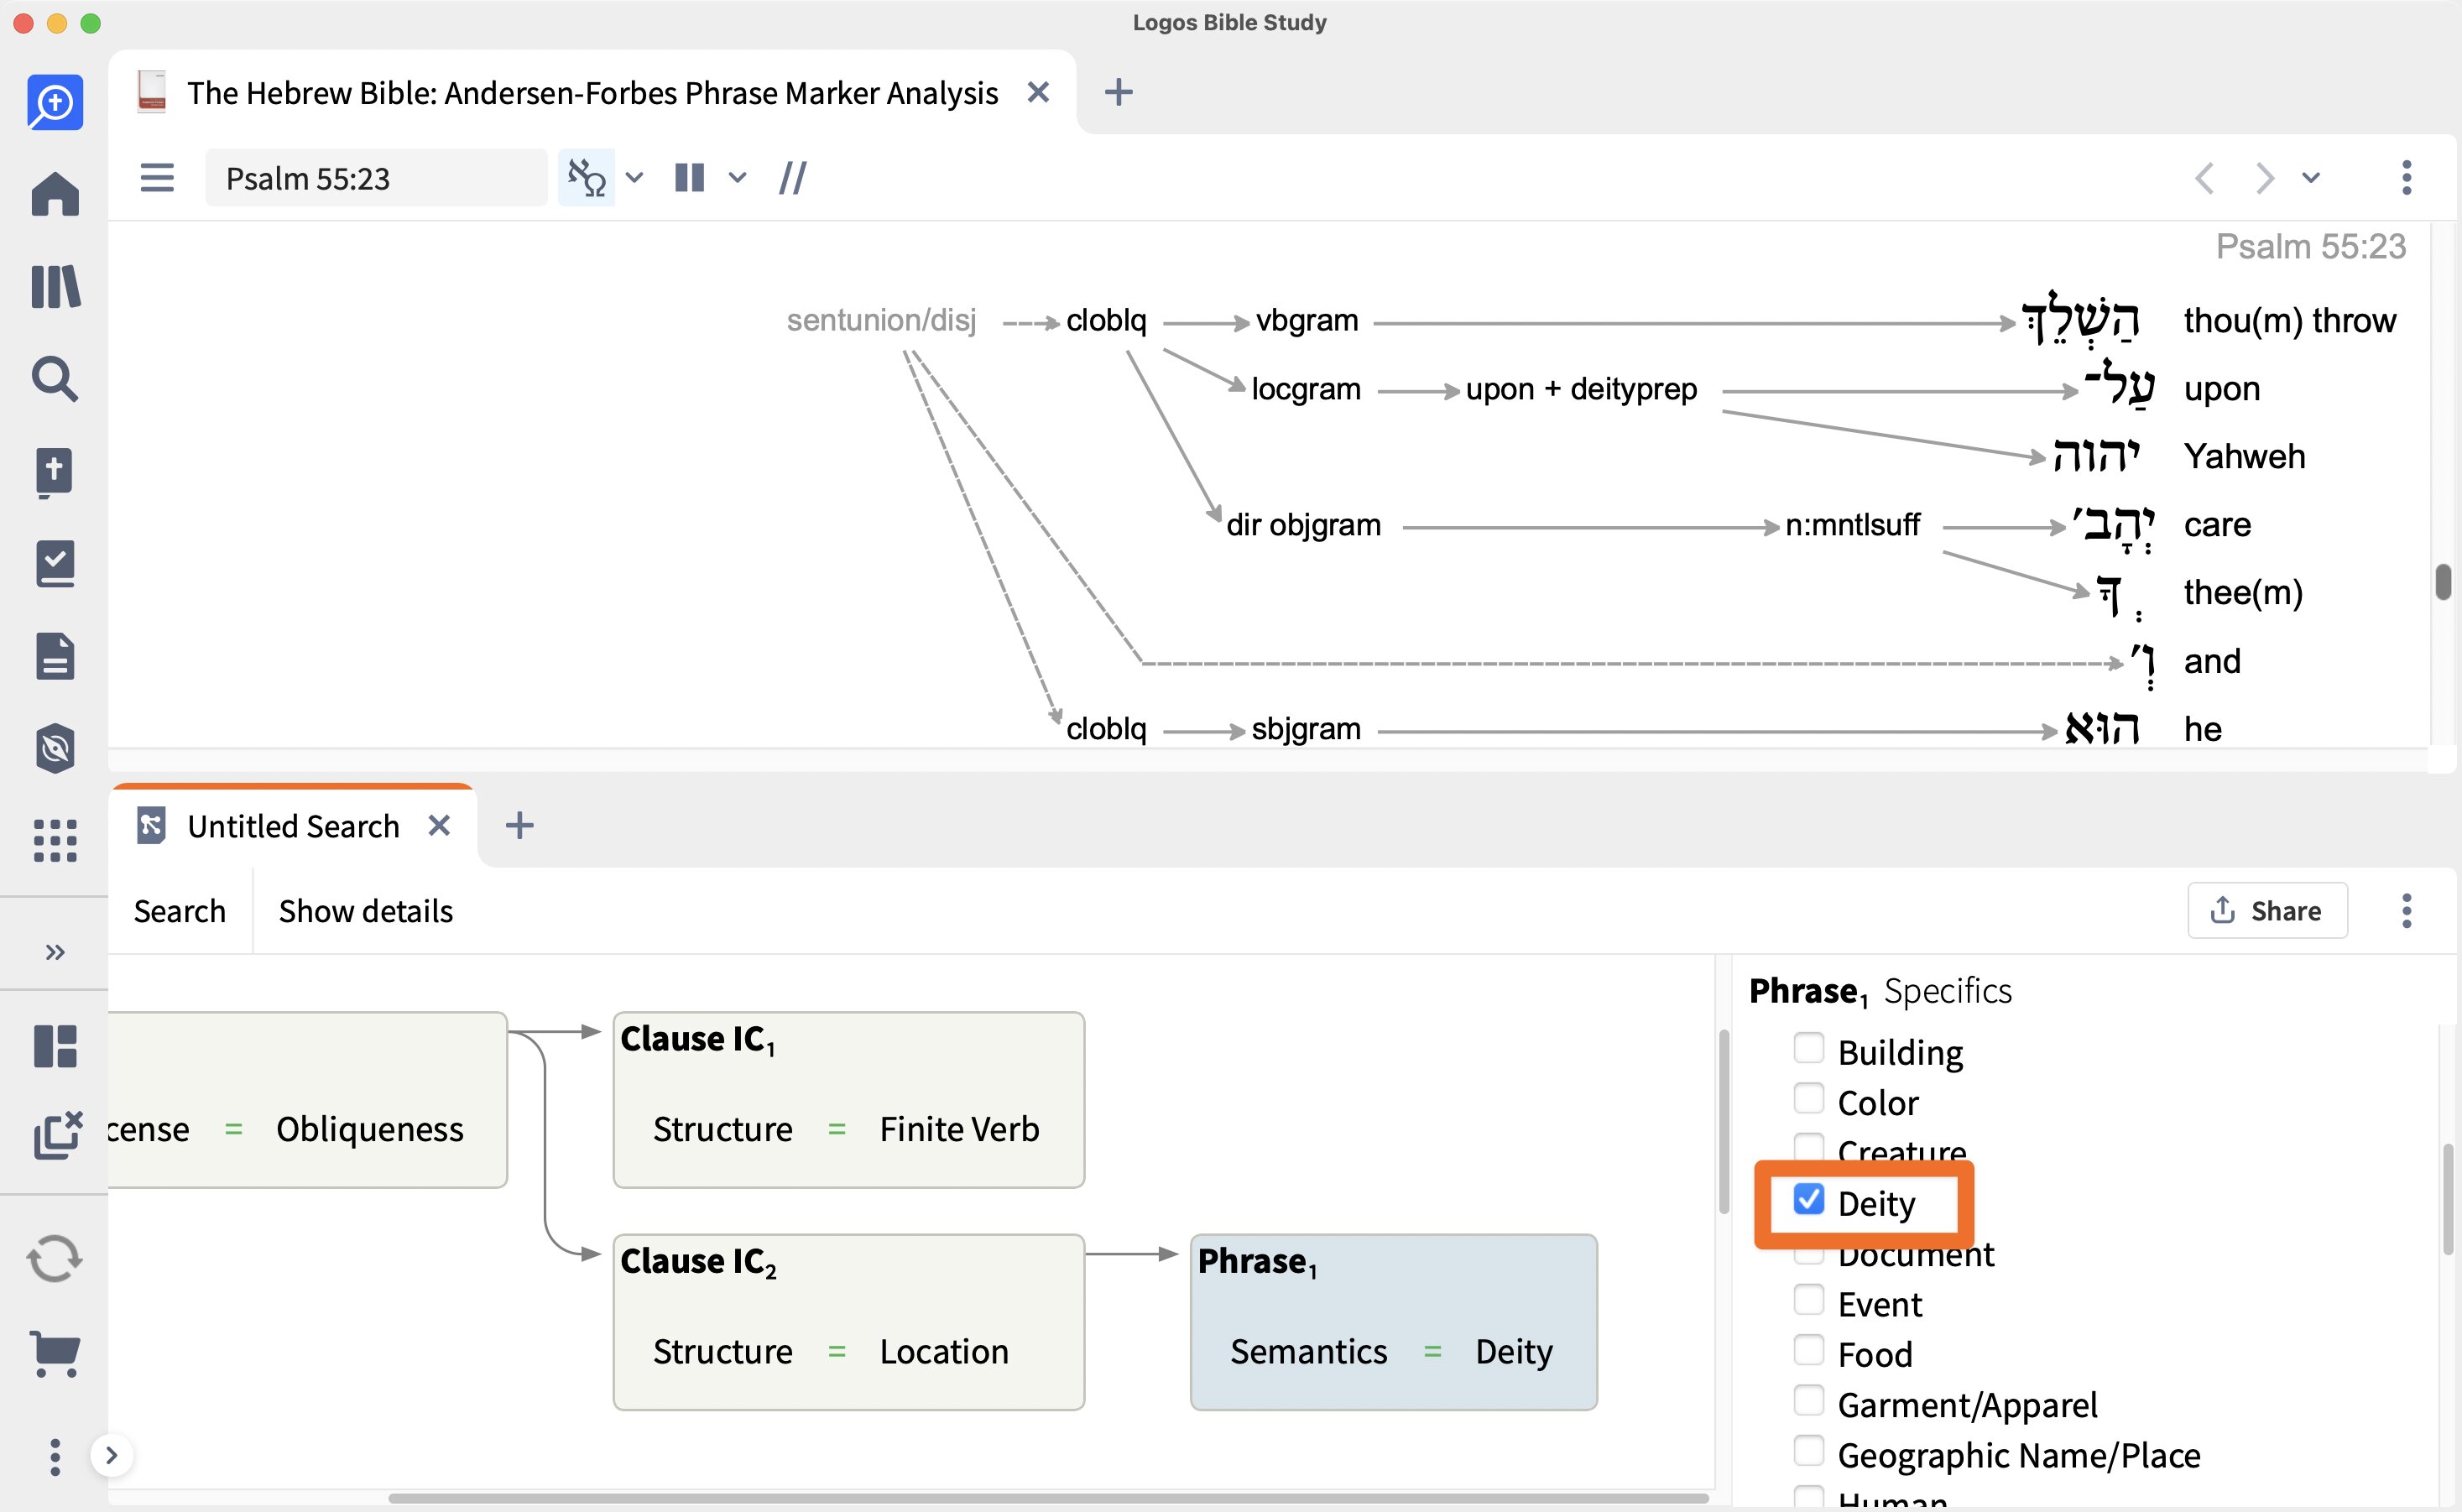Switch to the Untitled Search tab

(293, 826)
